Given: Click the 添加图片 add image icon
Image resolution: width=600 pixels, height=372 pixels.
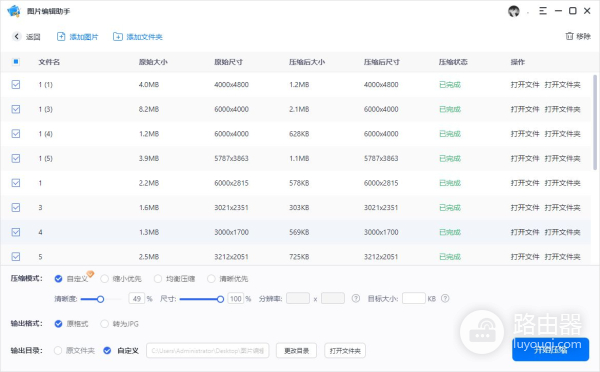Looking at the screenshot, I should coord(61,37).
